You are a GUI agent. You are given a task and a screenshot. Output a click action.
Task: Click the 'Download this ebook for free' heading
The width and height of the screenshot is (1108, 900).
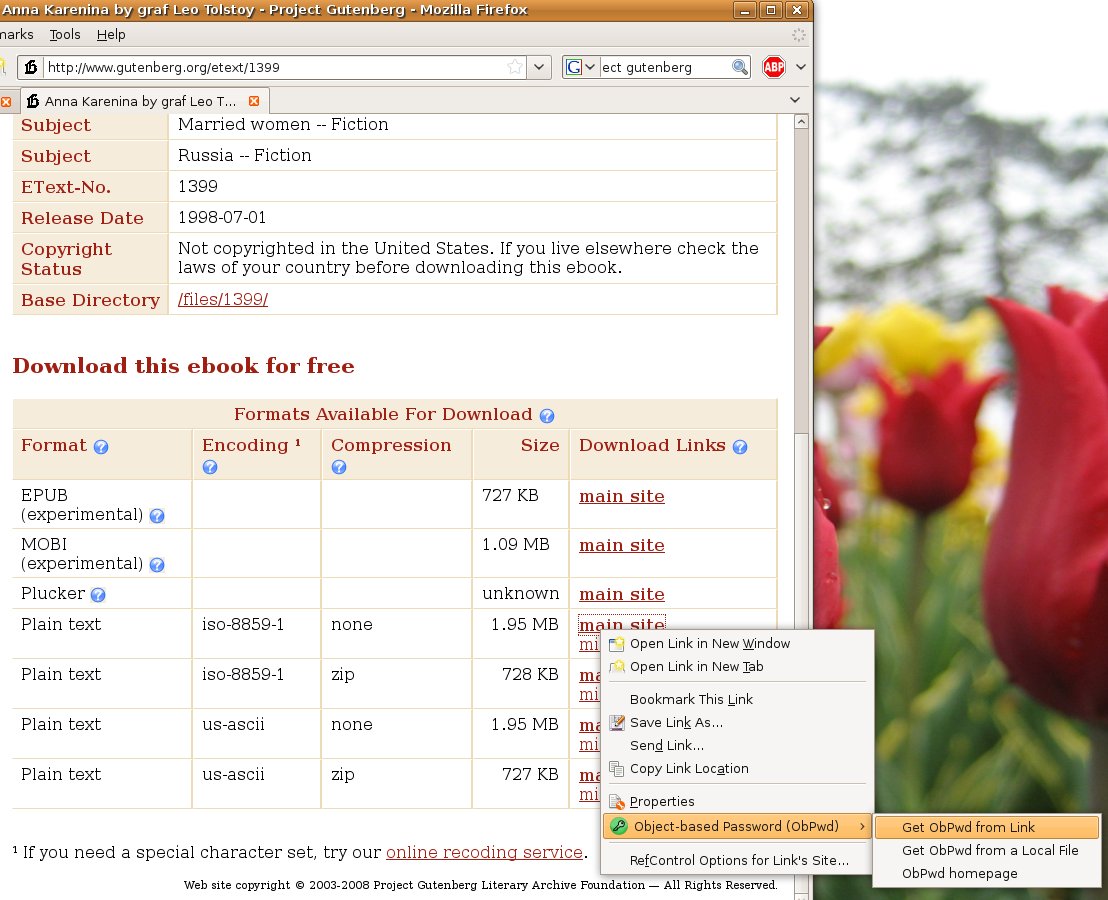click(184, 366)
